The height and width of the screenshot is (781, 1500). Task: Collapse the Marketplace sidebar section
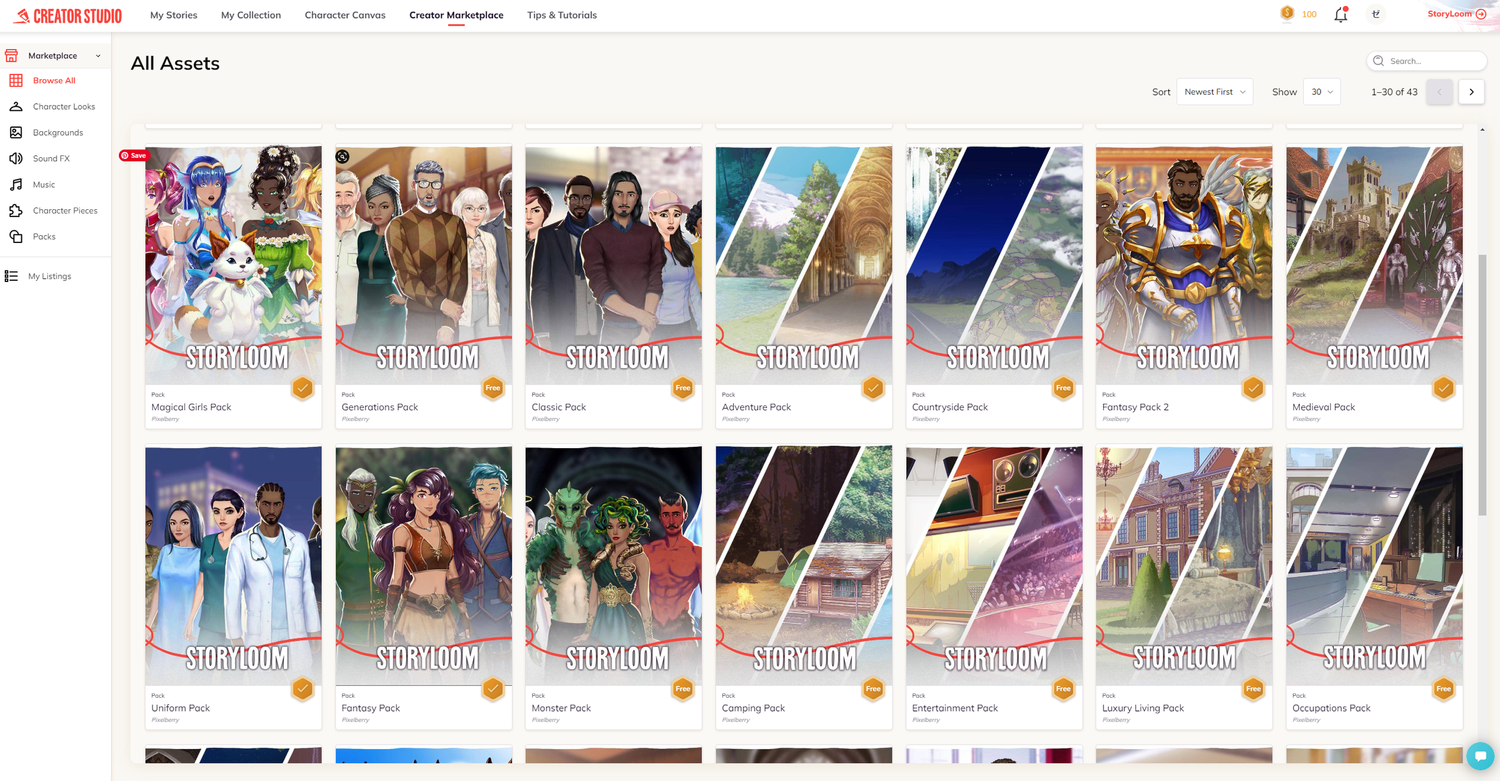(98, 56)
